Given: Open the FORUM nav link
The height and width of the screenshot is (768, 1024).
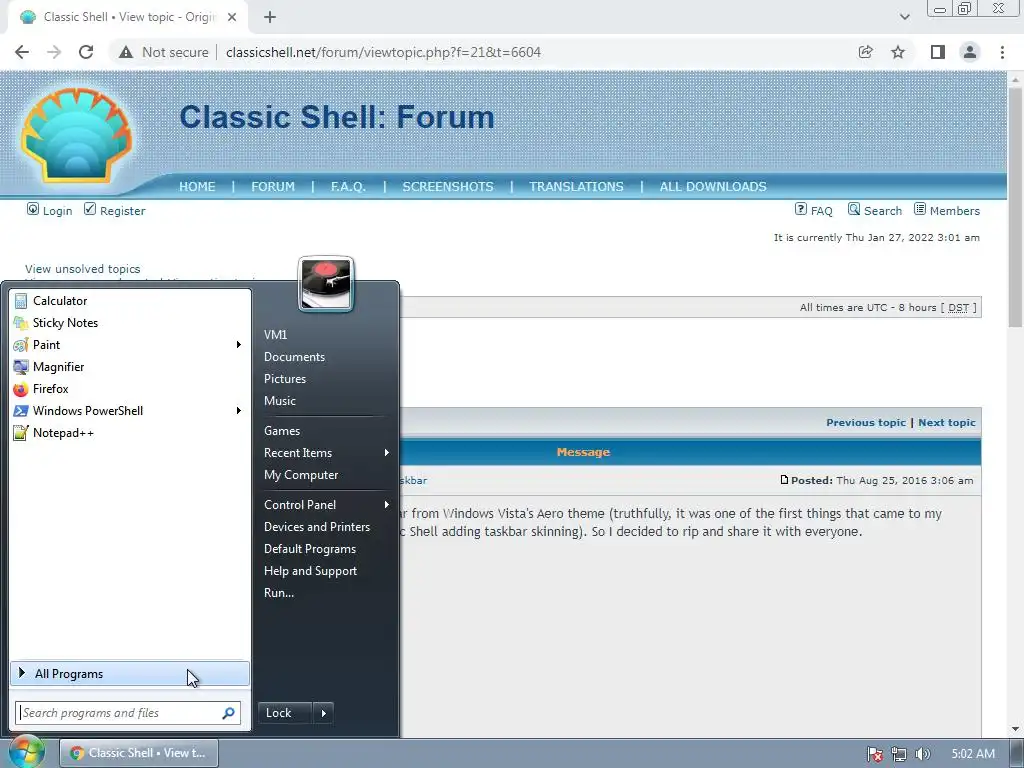Looking at the screenshot, I should 273,187.
